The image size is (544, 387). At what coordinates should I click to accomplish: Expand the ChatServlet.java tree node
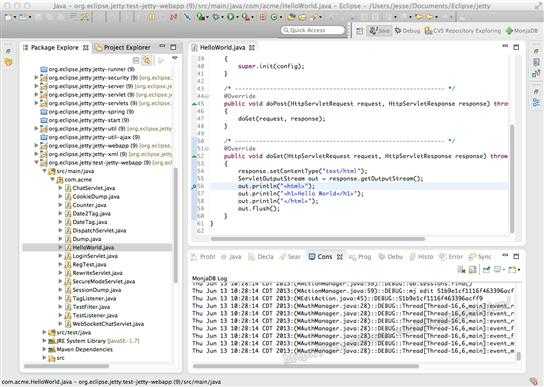(x=60, y=188)
